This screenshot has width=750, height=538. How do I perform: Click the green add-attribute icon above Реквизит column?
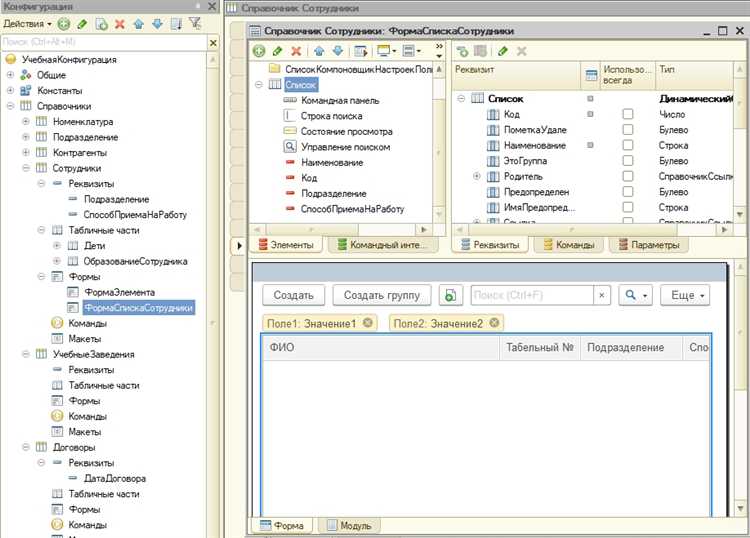pyautogui.click(x=461, y=51)
